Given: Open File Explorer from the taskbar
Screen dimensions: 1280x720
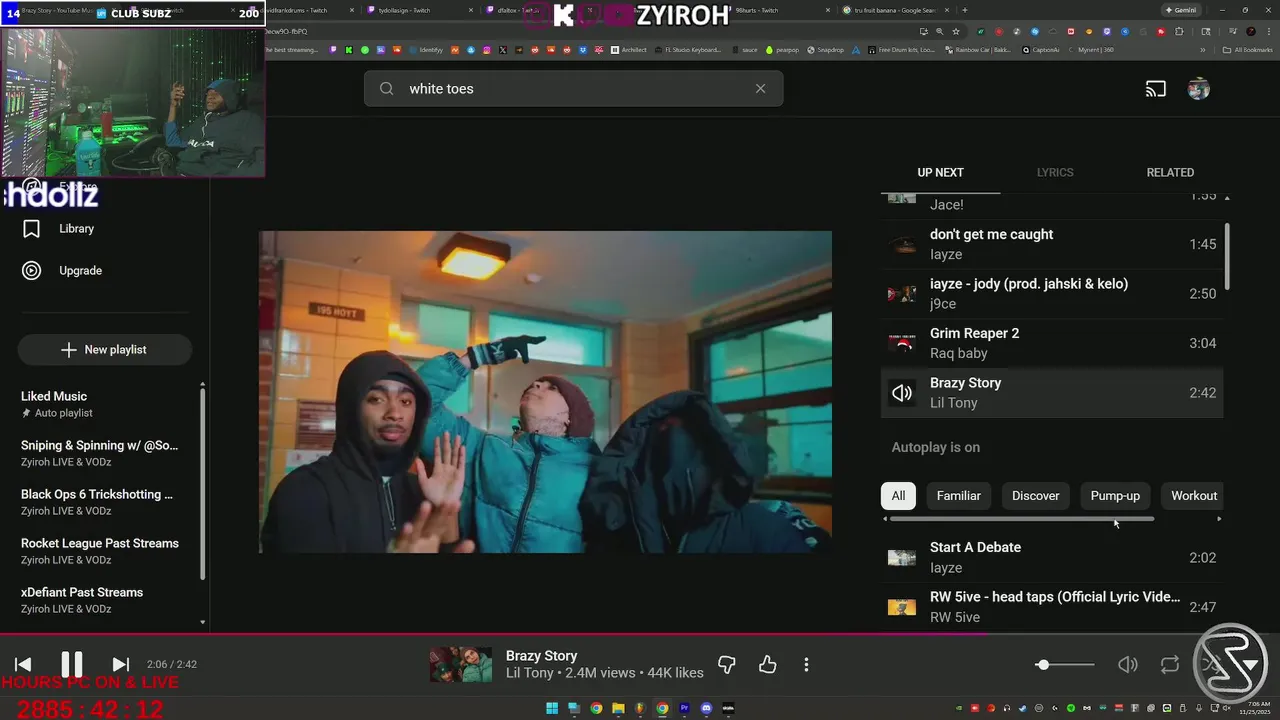Looking at the screenshot, I should (618, 708).
